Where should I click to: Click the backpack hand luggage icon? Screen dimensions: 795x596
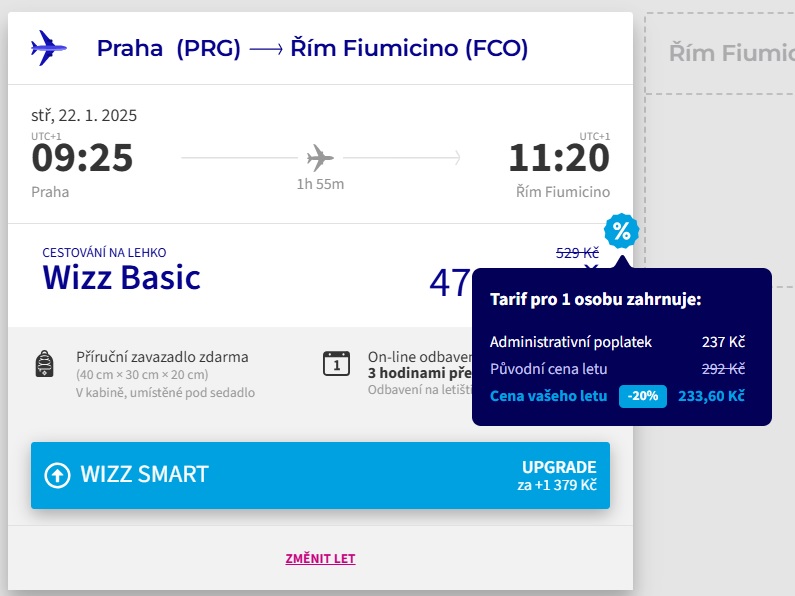(x=44, y=363)
